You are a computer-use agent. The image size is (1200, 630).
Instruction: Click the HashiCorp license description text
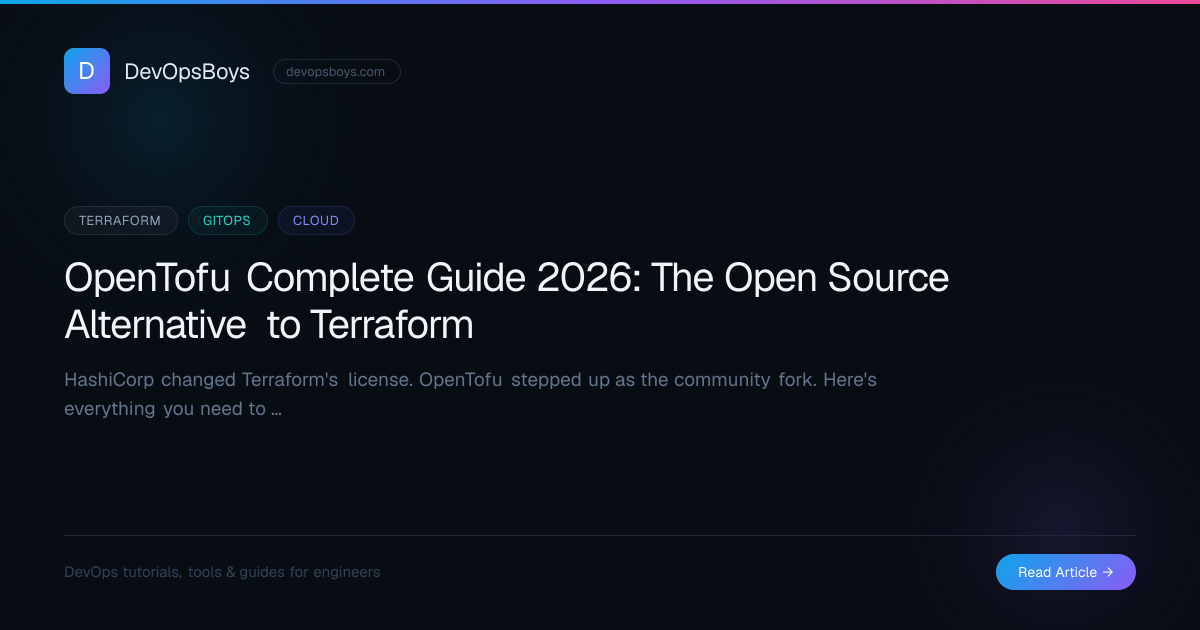pos(470,394)
